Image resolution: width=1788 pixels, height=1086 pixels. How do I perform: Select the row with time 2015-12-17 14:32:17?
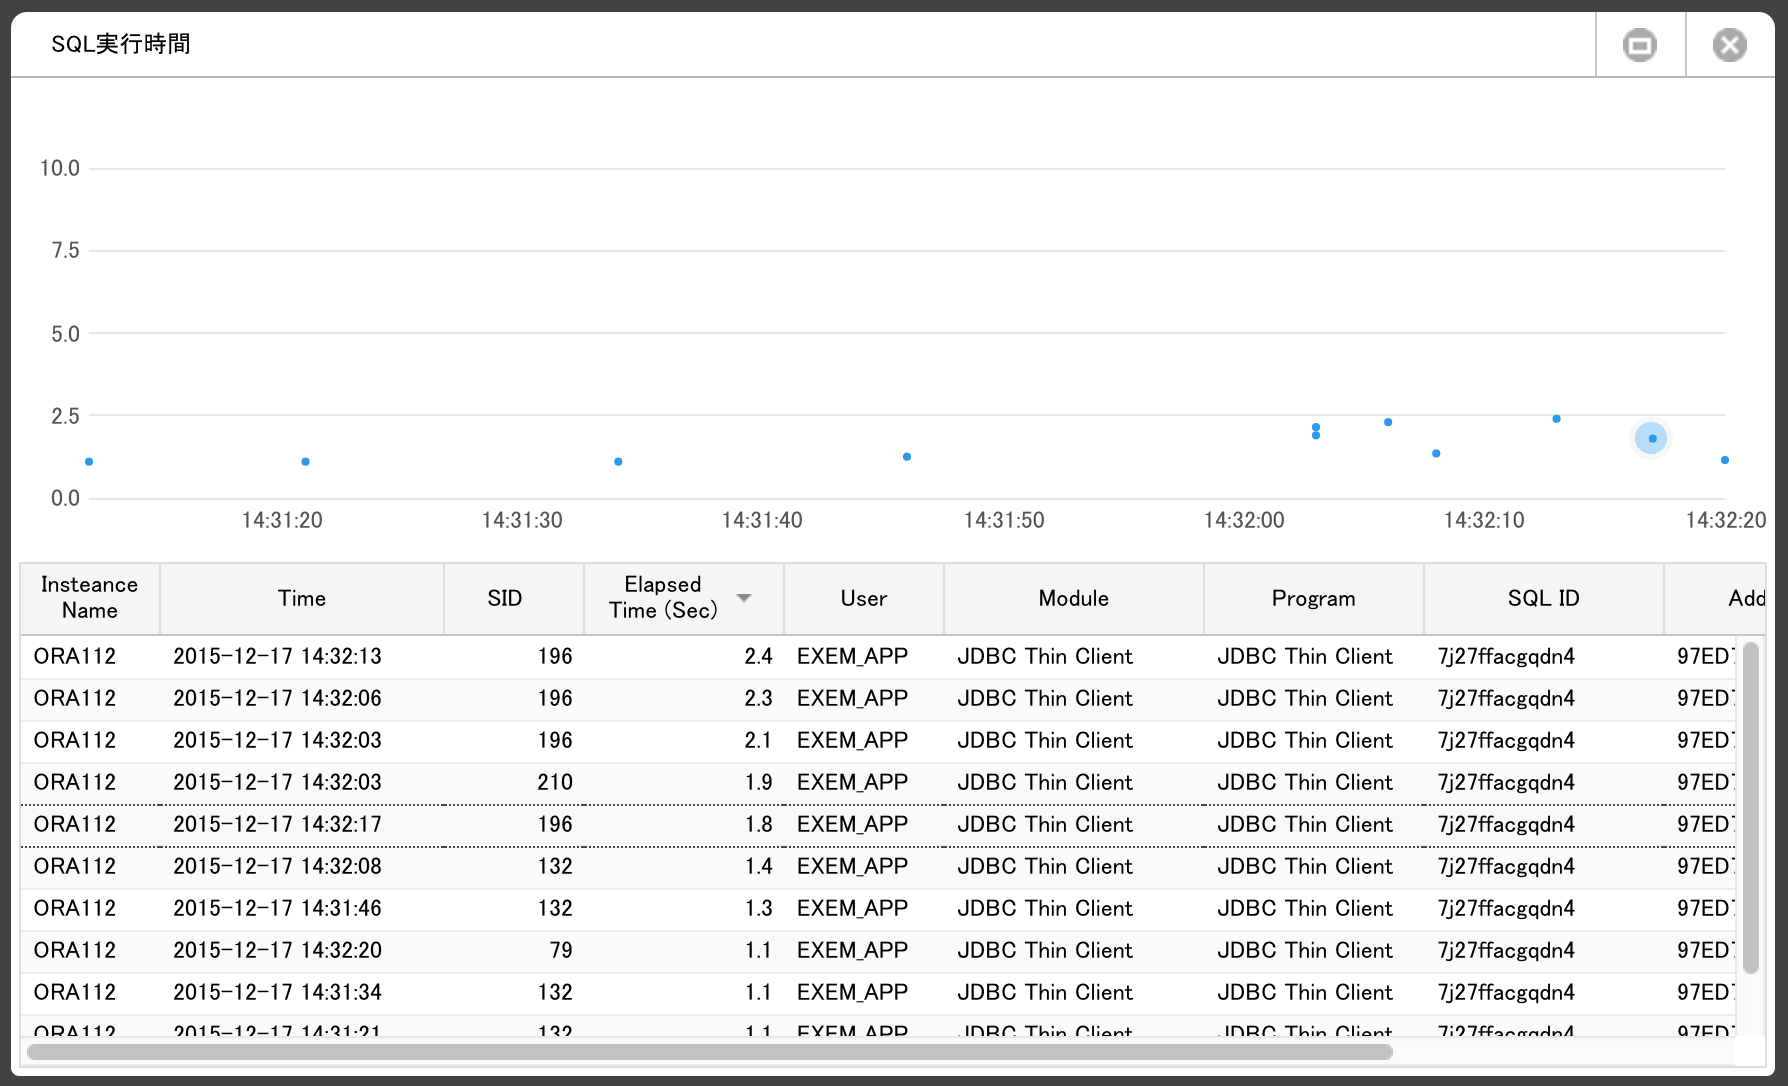878,825
